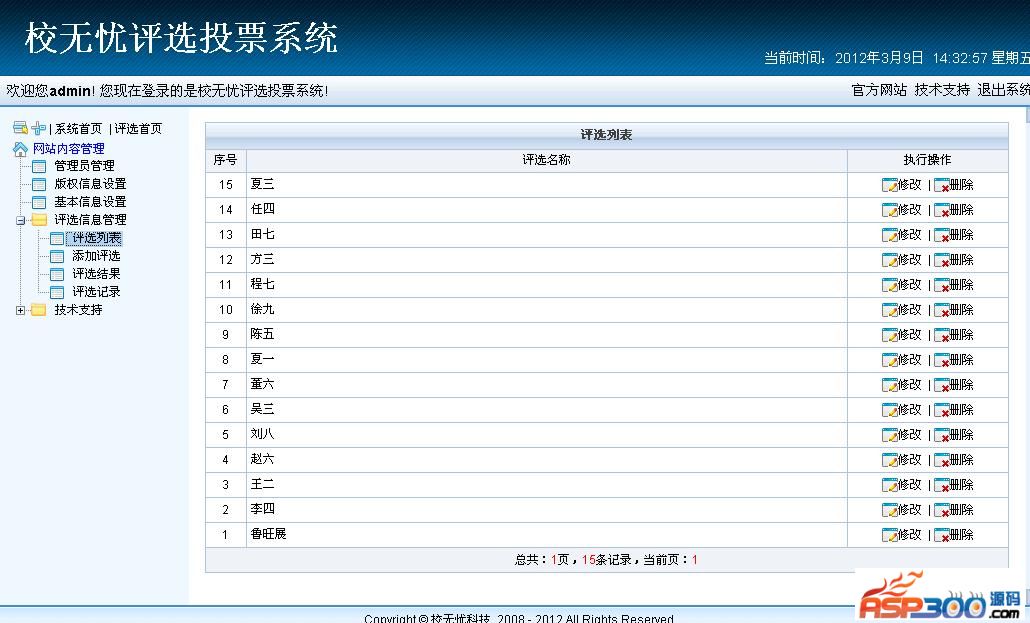Click the delete icon for row 夏一
The height and width of the screenshot is (623, 1030).
click(x=941, y=360)
